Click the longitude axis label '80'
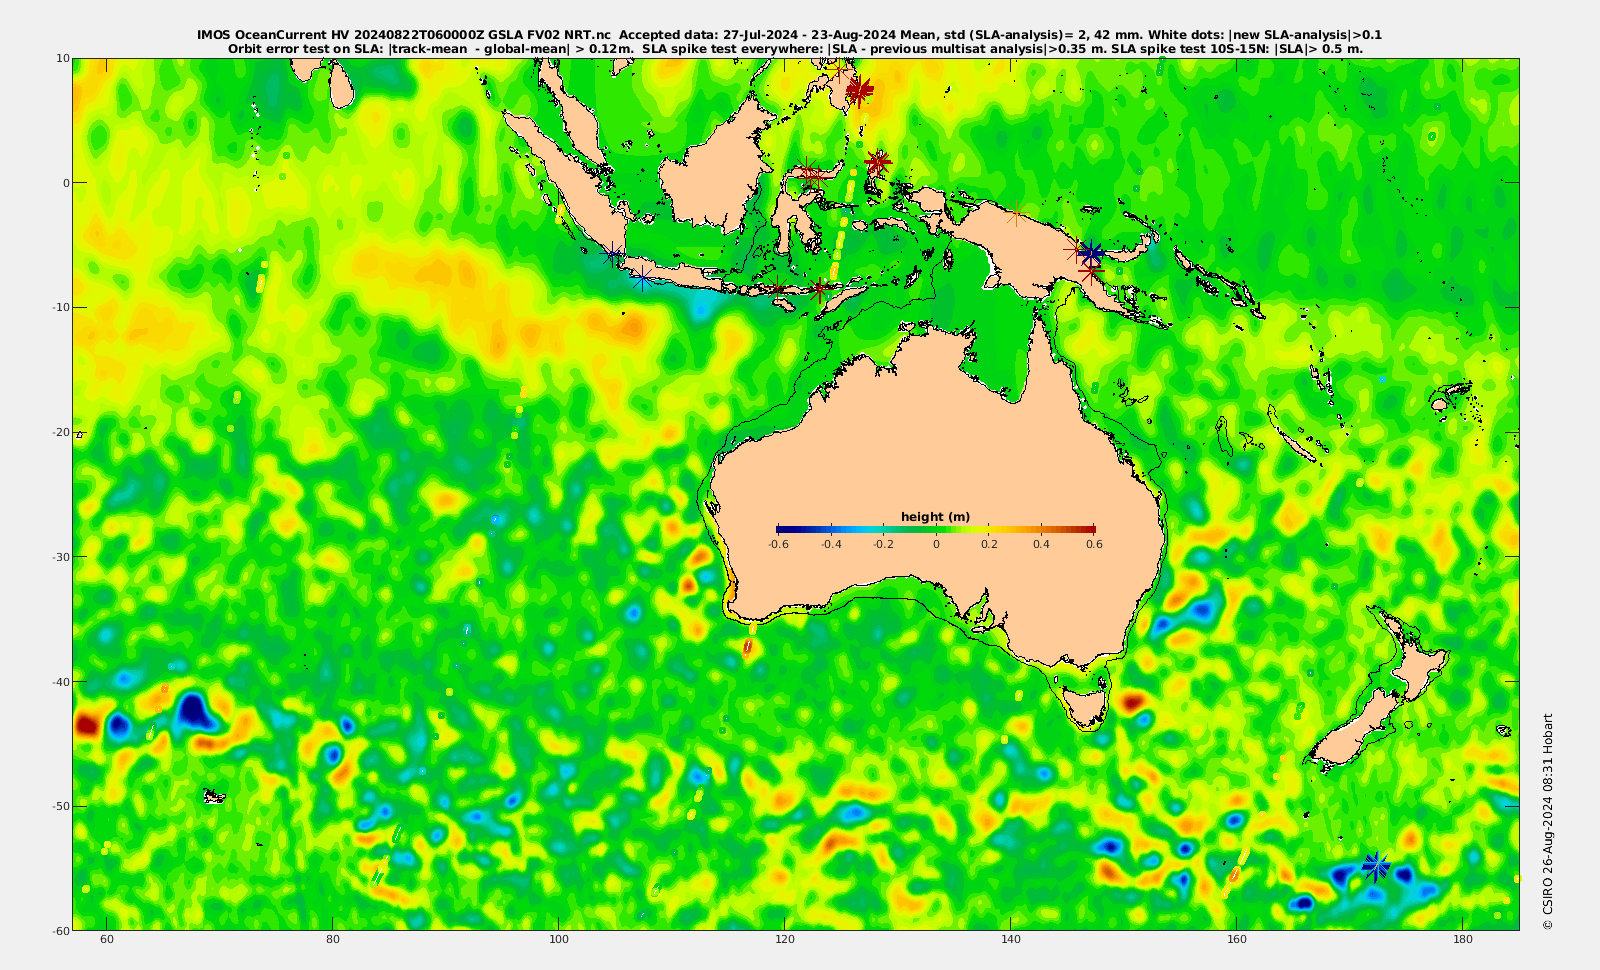 coord(333,940)
